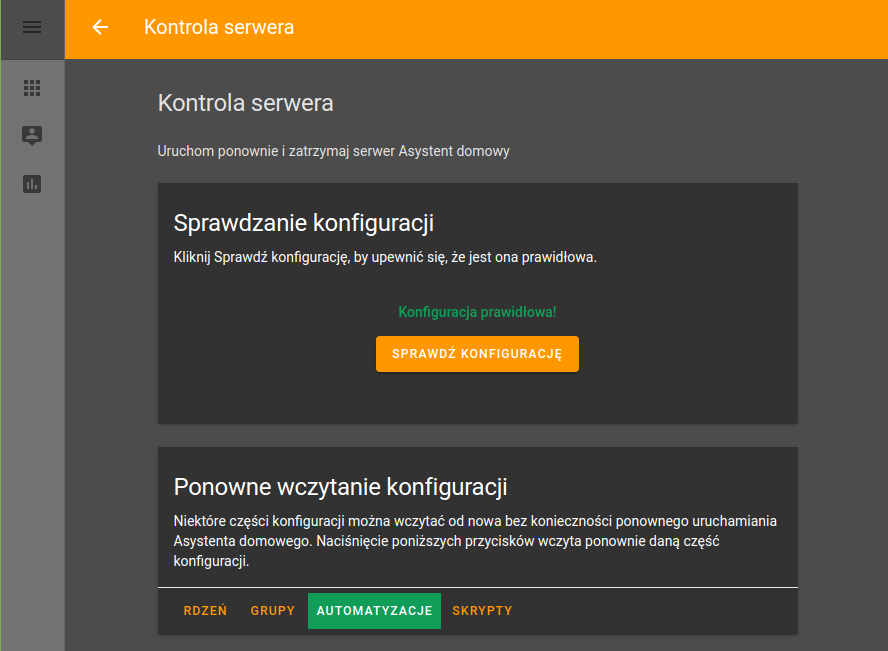Select the account badge icon in the sidebar
The width and height of the screenshot is (888, 651).
pos(32,137)
